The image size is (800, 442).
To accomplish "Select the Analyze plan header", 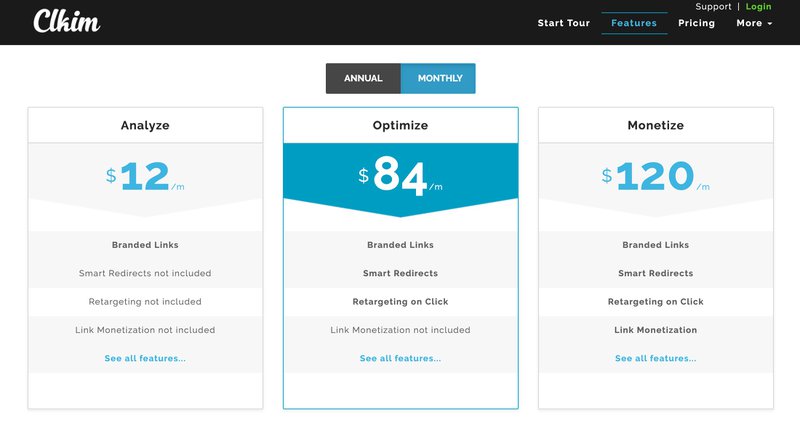I will tap(145, 125).
